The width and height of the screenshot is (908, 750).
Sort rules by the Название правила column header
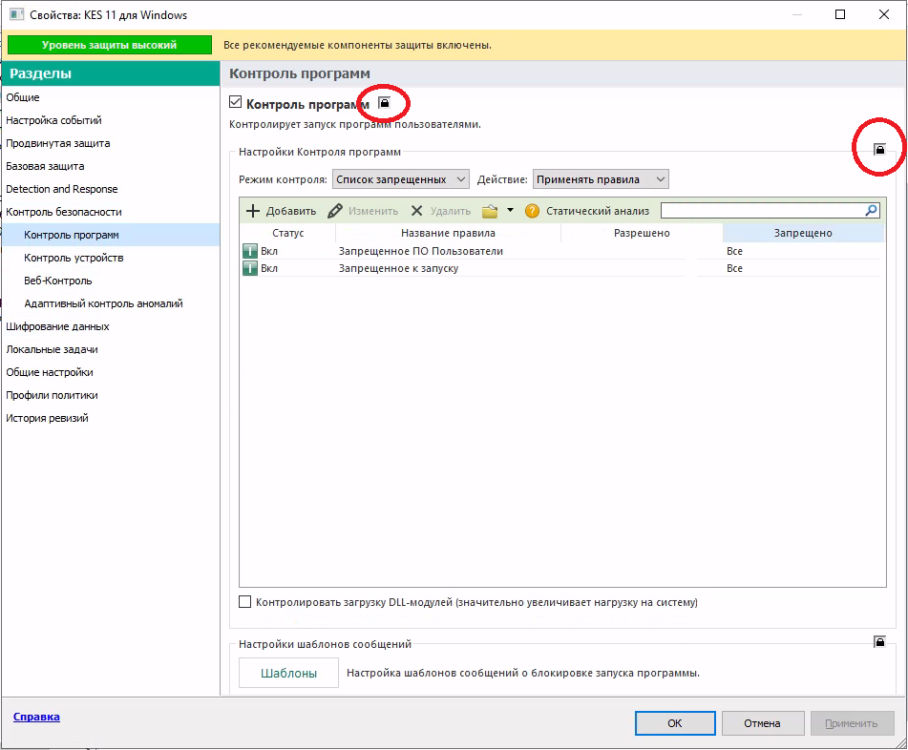[x=445, y=233]
